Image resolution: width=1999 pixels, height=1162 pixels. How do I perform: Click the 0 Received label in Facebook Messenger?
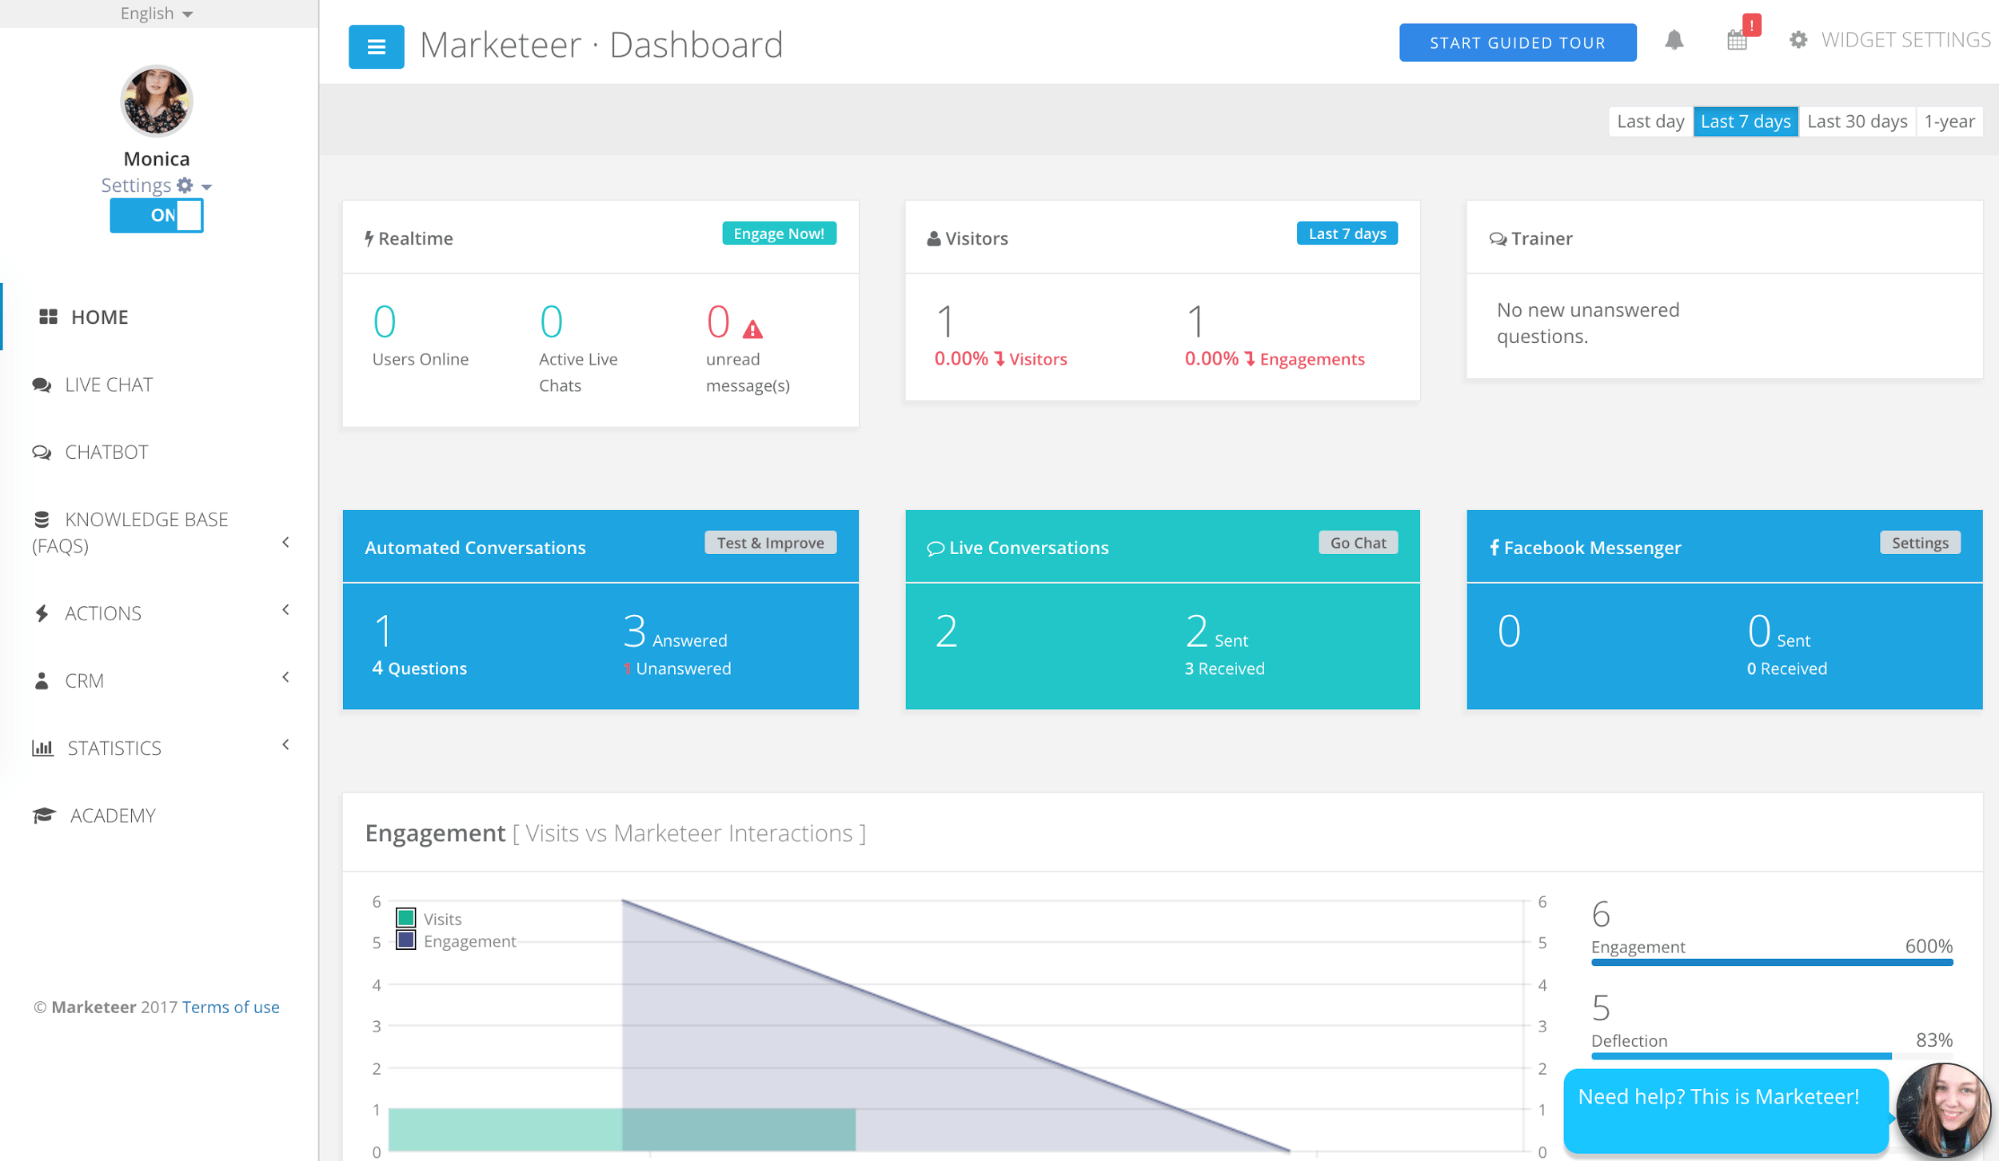(1786, 668)
